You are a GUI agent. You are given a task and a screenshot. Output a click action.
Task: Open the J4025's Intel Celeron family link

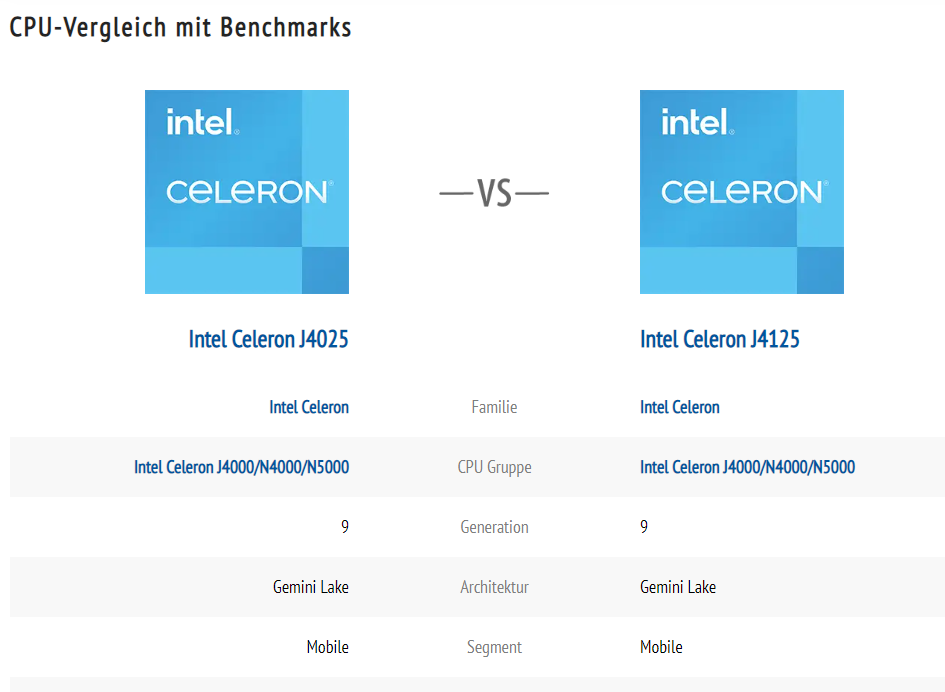(309, 407)
